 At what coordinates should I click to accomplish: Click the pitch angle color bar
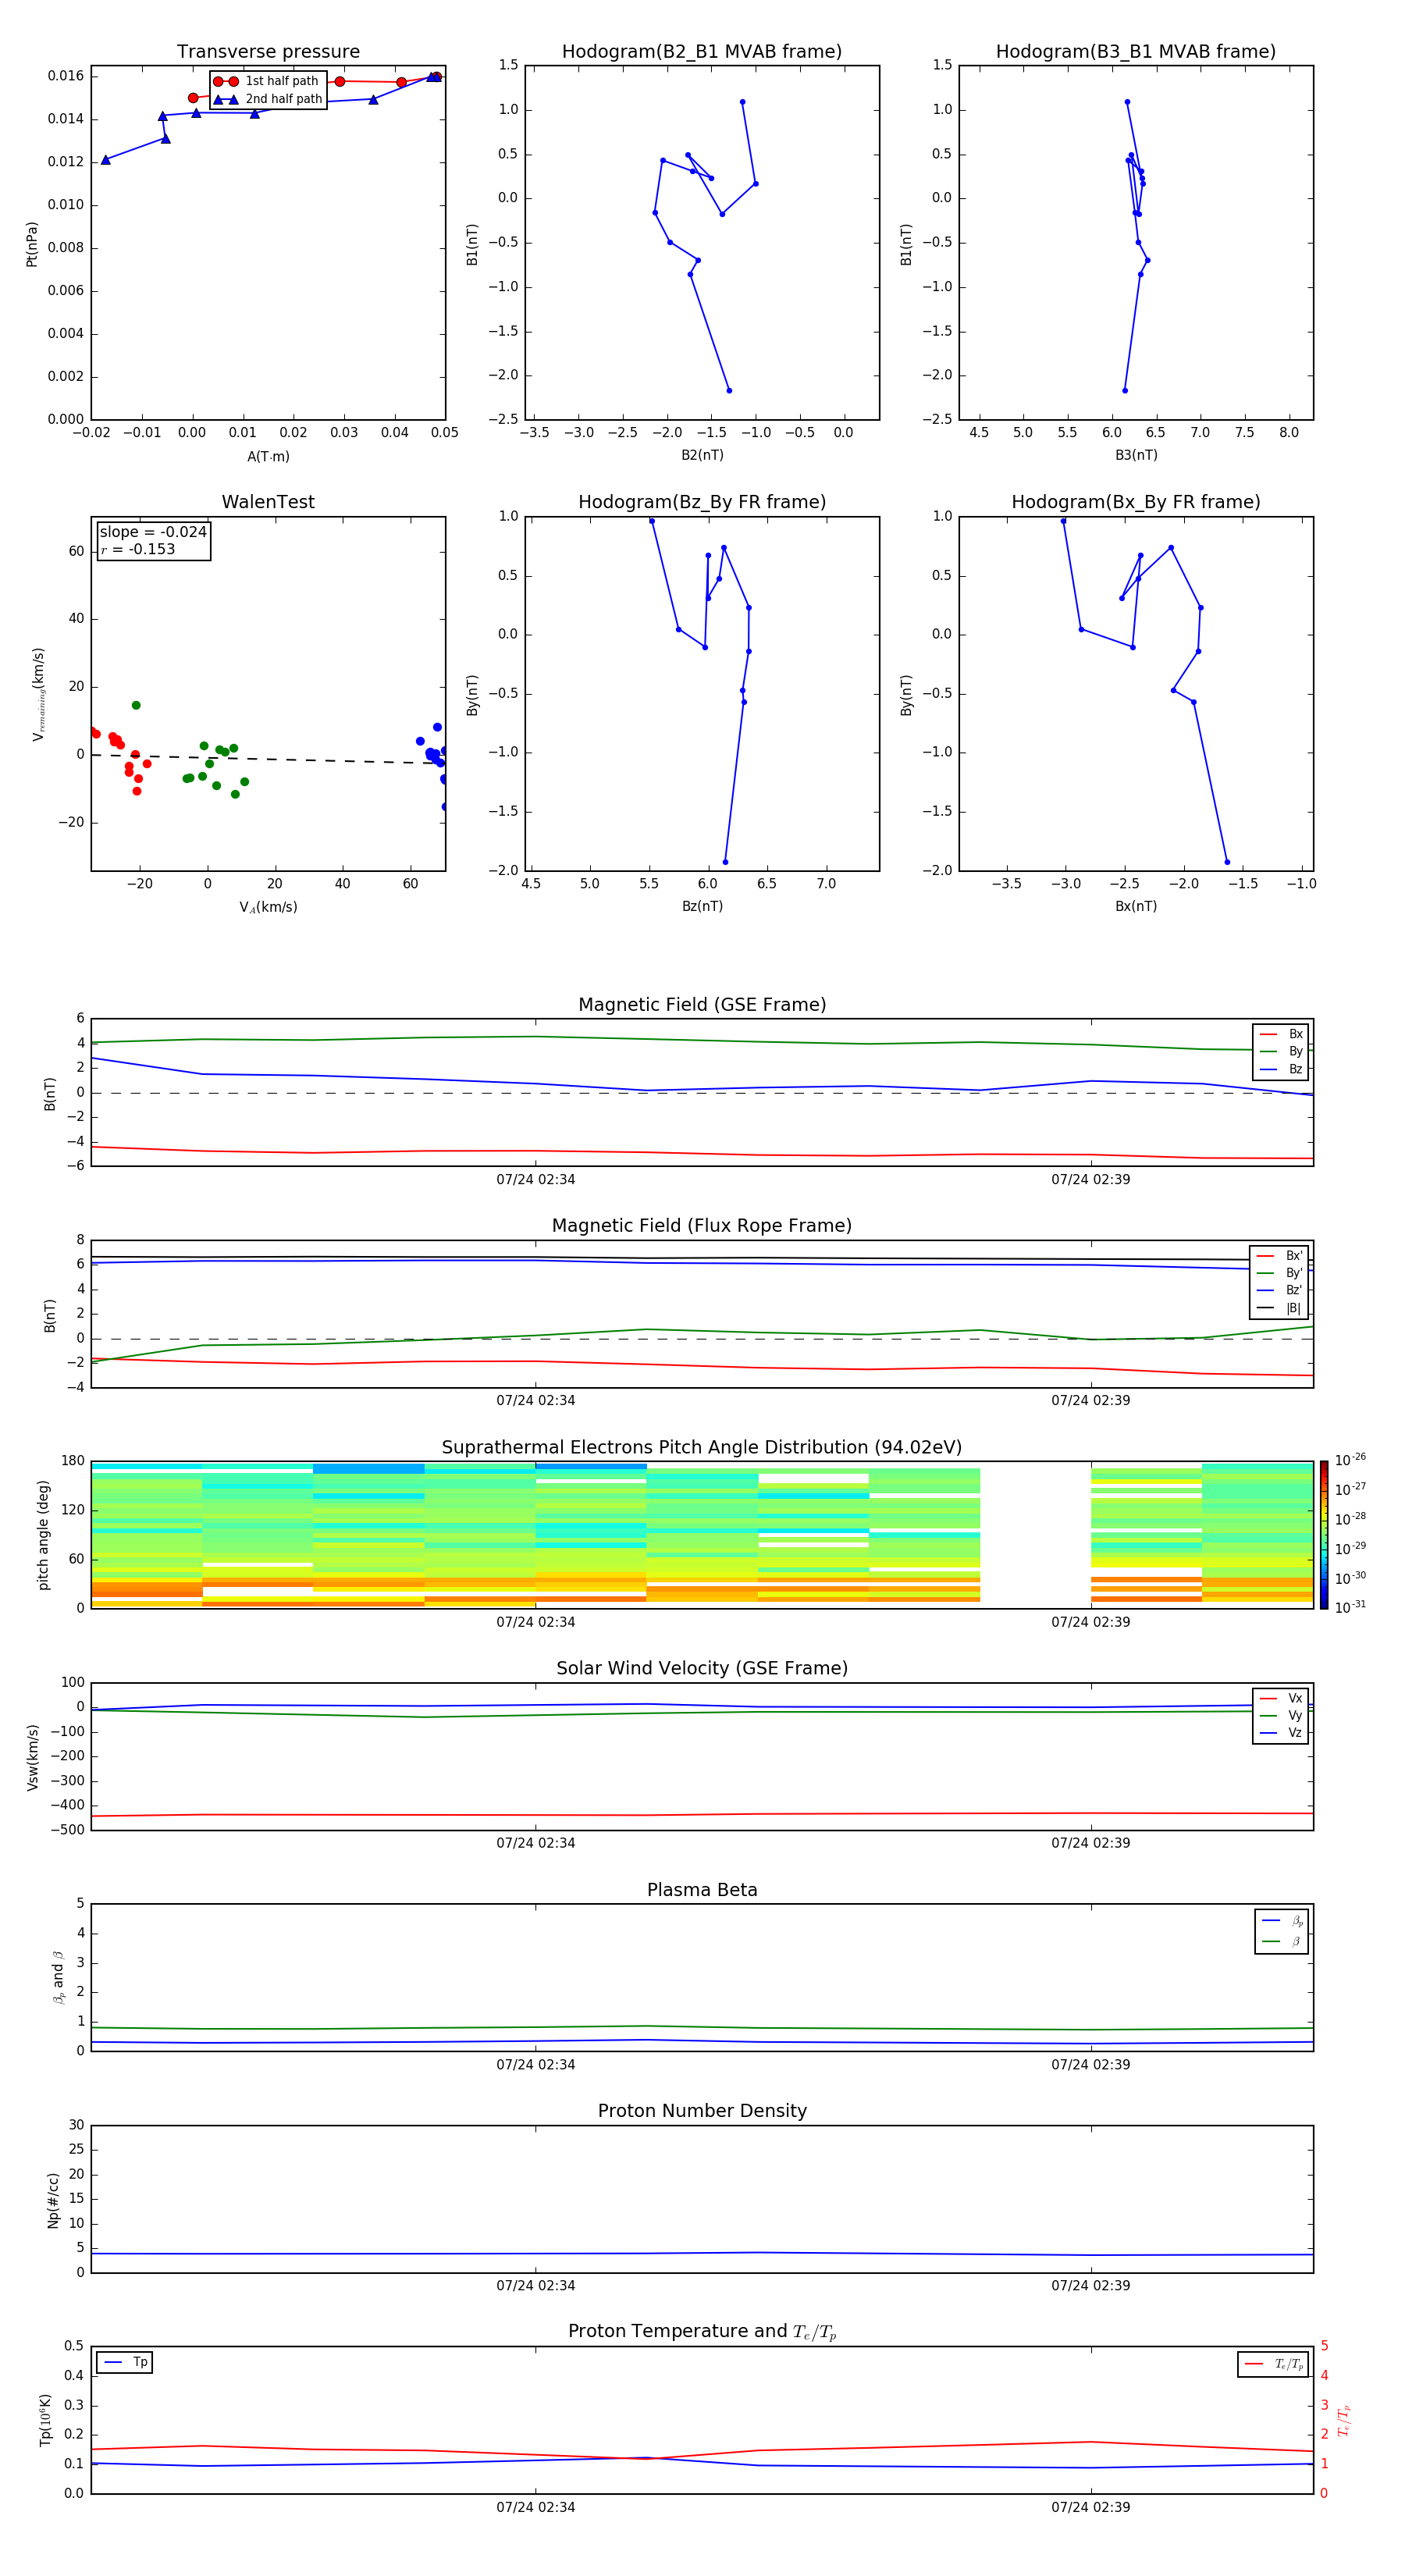coord(1324,1535)
